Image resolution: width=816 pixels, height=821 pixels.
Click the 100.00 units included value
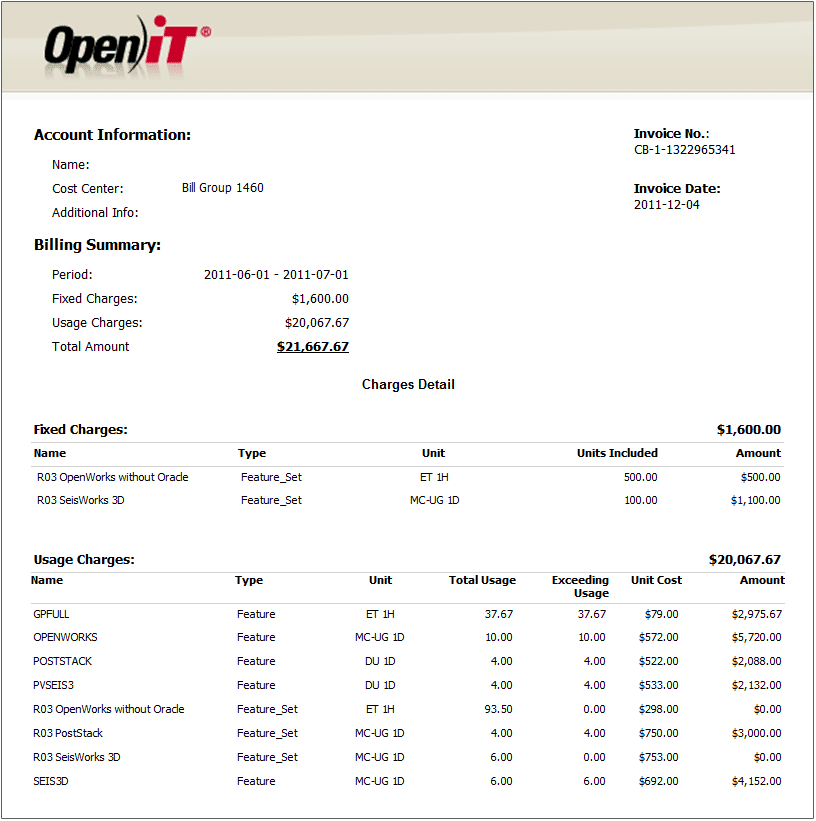coord(641,500)
